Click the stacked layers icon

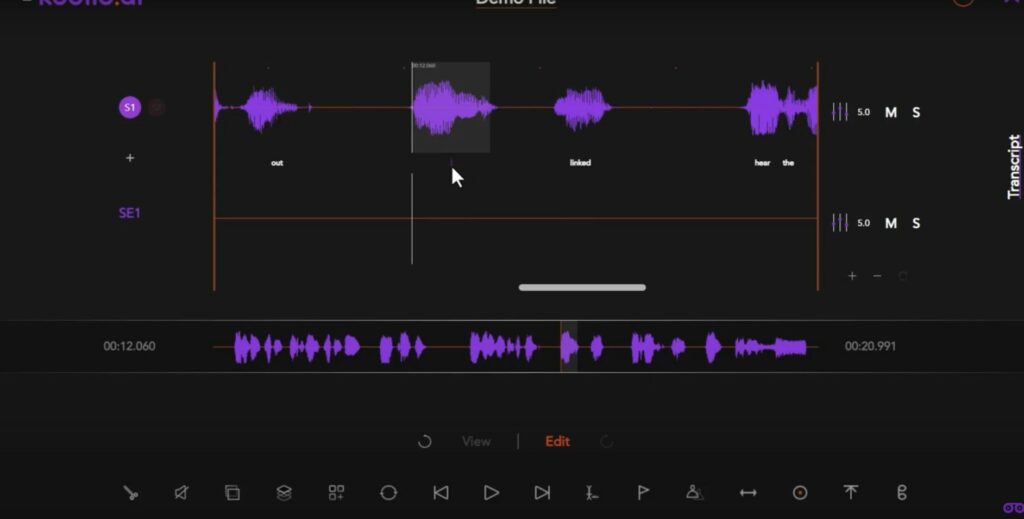284,492
